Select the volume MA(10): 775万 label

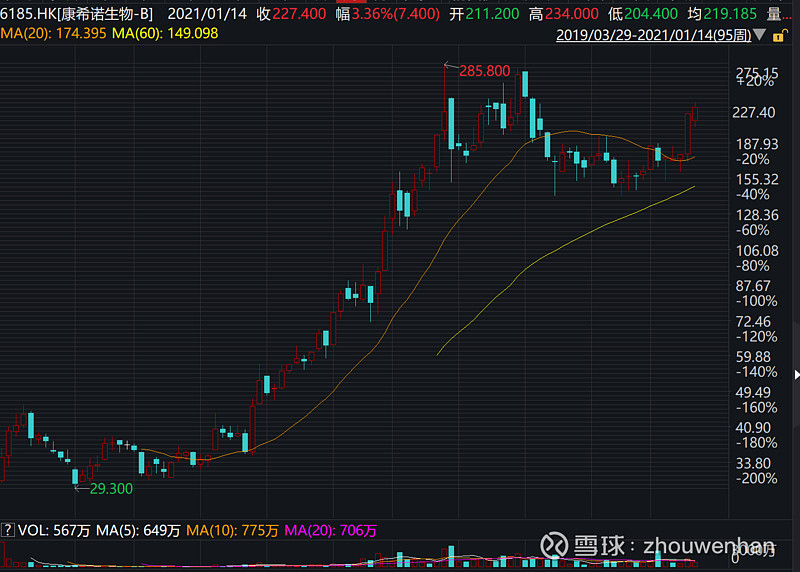(x=232, y=531)
